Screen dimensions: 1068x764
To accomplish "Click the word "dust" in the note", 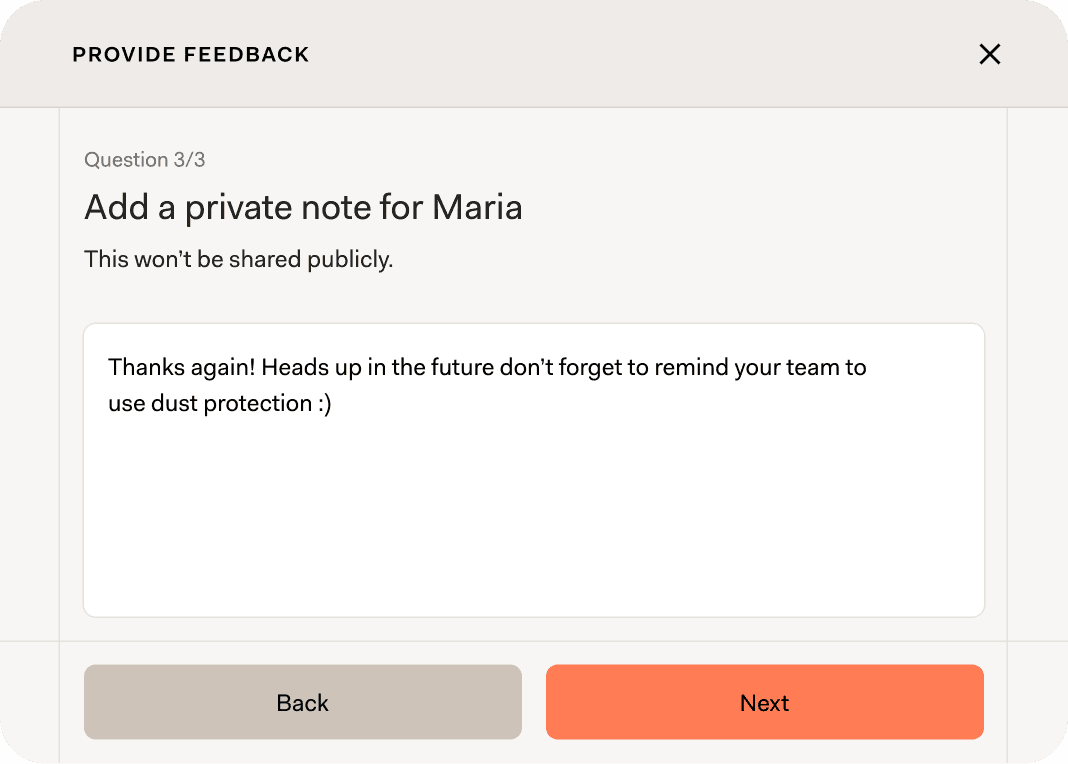I will coord(176,403).
